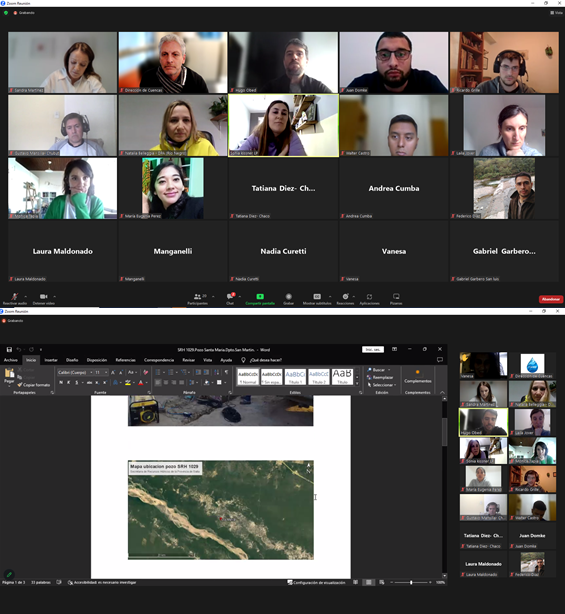Open the Seleccionar dropdown in Edición
Screen dimensions: 565x614
pyautogui.click(x=382, y=385)
